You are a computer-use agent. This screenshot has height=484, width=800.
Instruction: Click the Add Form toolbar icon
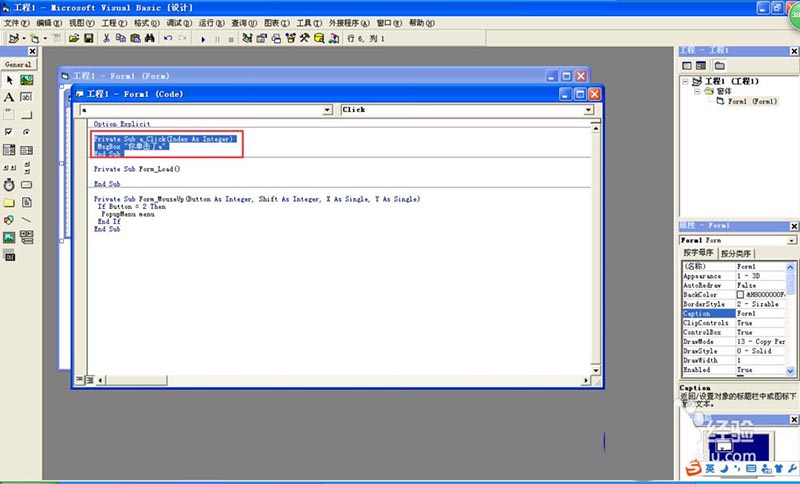point(34,38)
